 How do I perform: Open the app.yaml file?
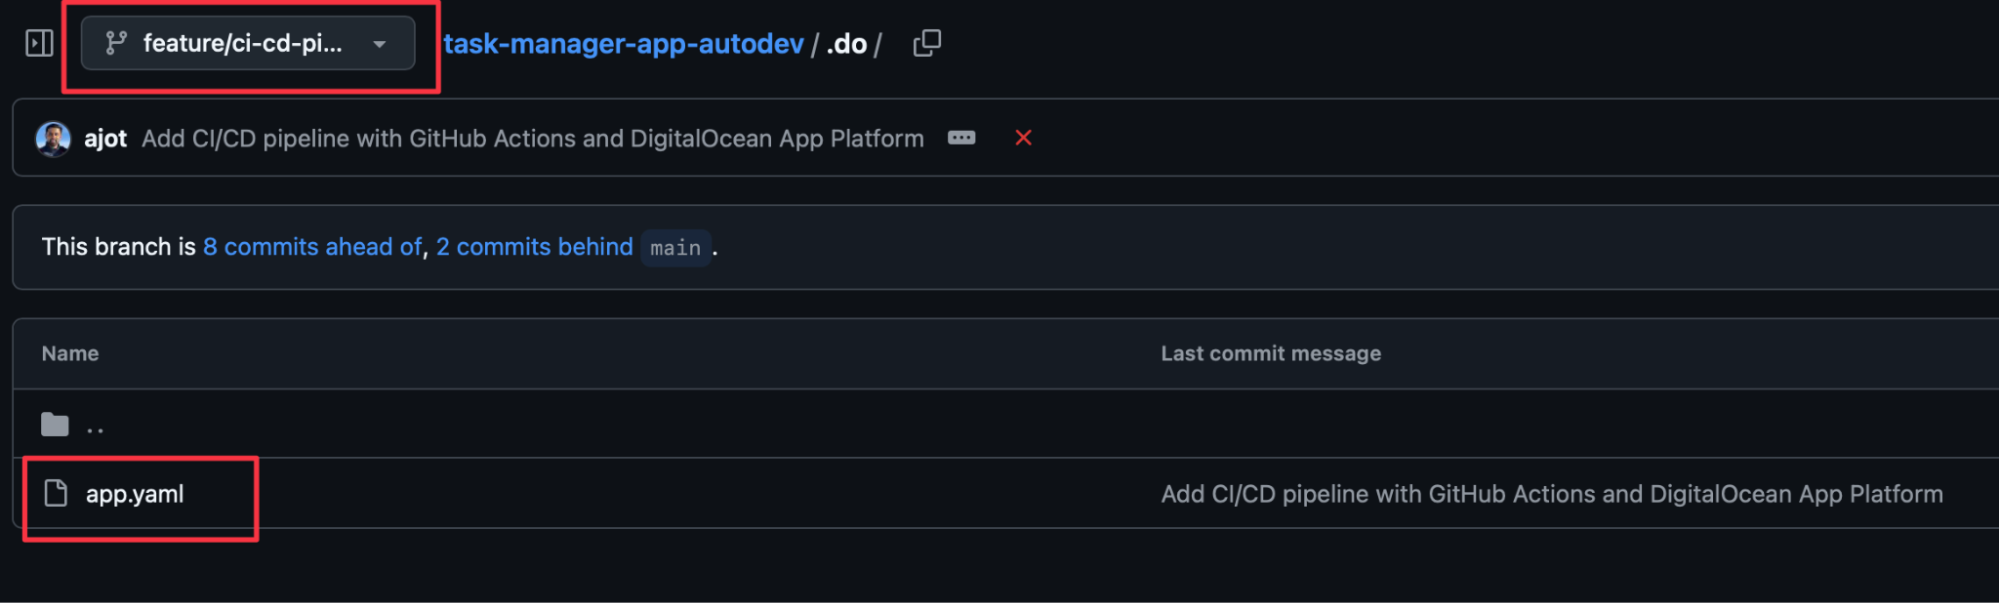pos(135,494)
